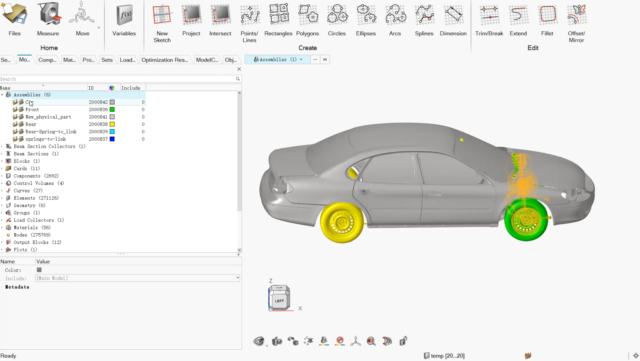This screenshot has height=361, width=640.
Task: Select the Dimension tool
Action: (453, 19)
